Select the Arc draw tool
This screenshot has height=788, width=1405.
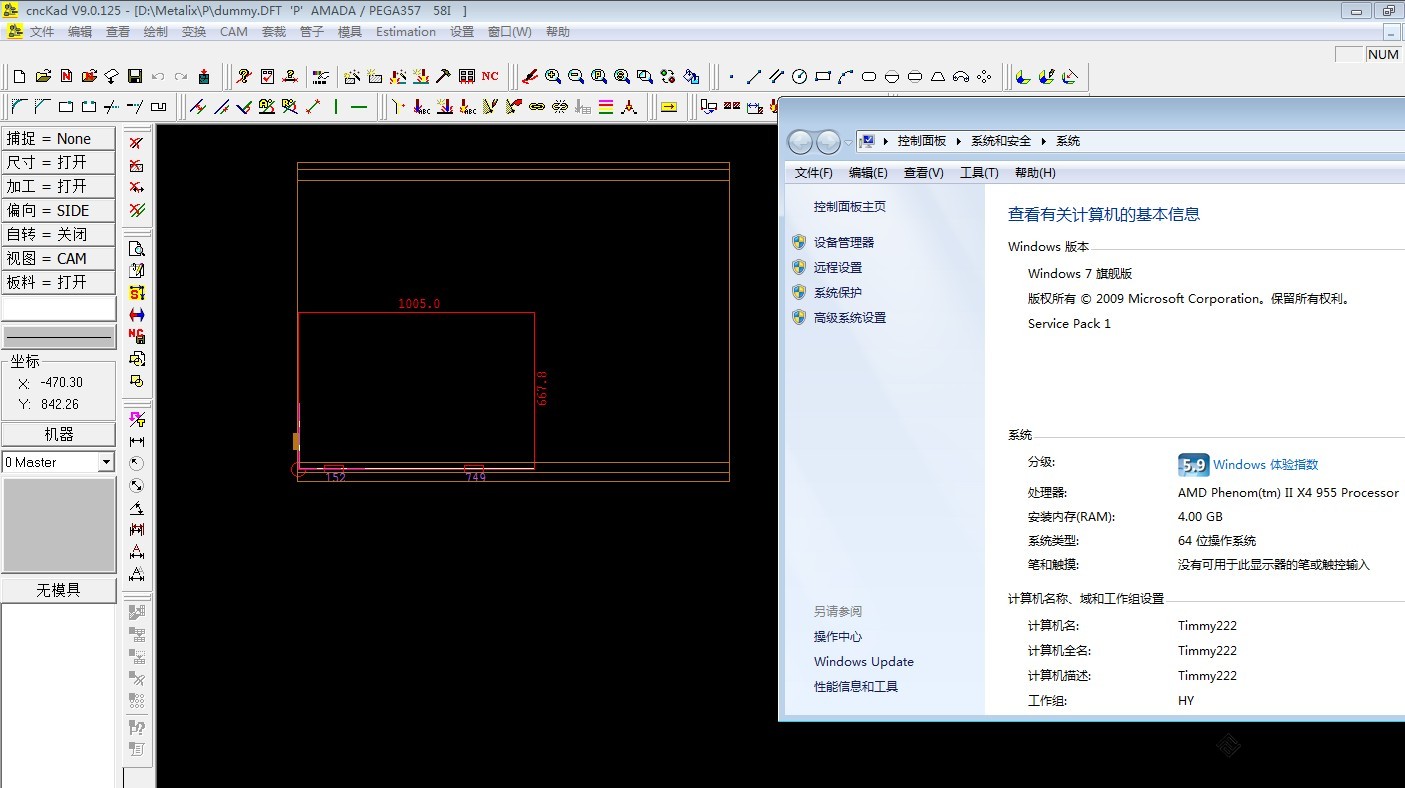[846, 76]
